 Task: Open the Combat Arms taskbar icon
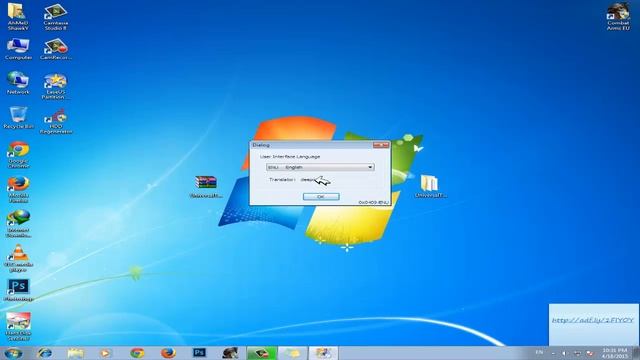230,353
